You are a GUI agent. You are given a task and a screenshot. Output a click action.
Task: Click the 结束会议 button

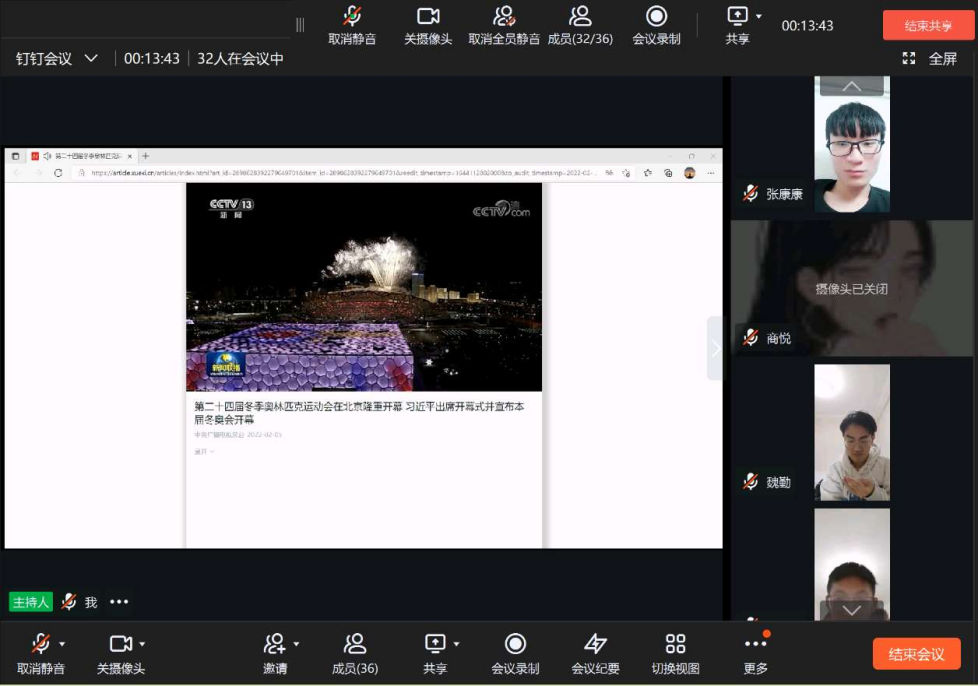pos(916,654)
